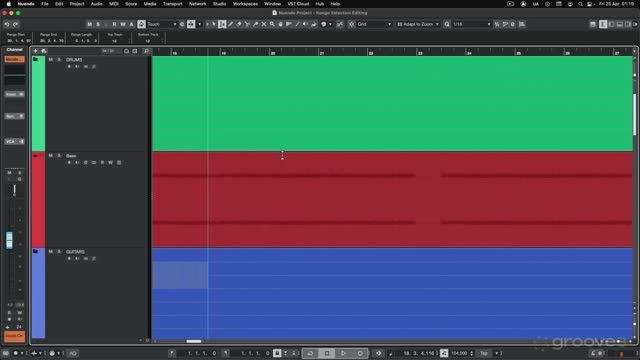Toggle global Write W automation button
Image resolution: width=640 pixels, height=360 pixels.
tap(123, 24)
